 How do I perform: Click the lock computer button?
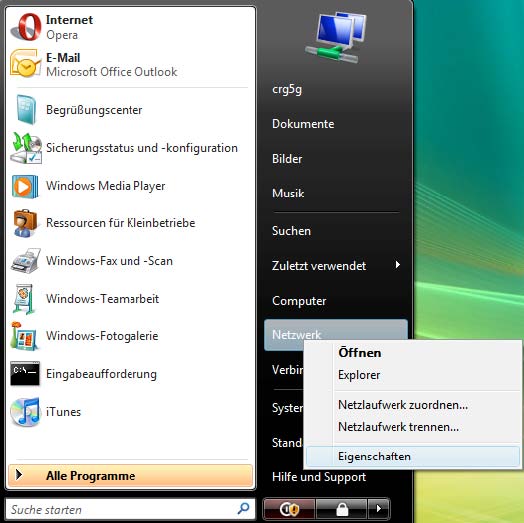(341, 509)
